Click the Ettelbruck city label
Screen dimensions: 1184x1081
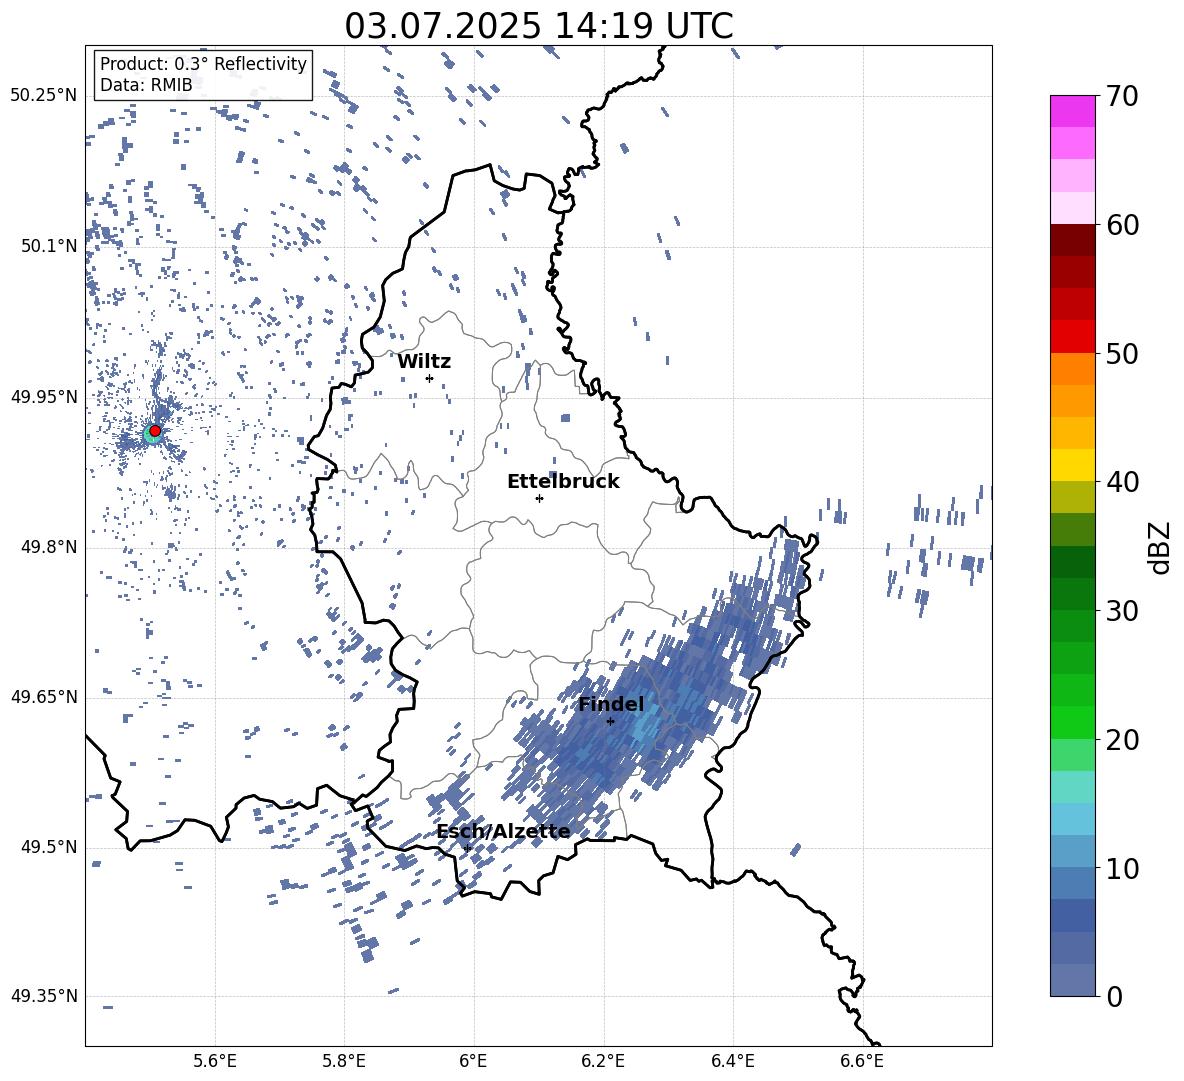click(563, 482)
